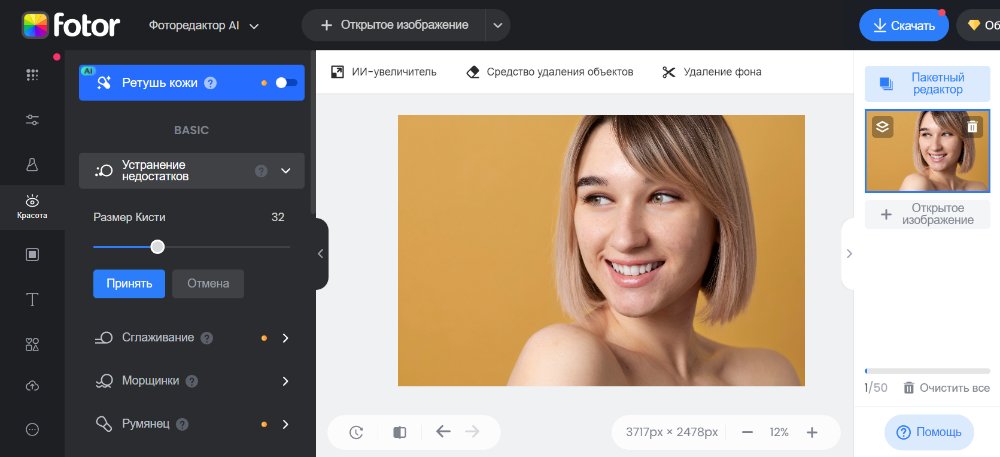Delete the thumbnail with trash icon
The width and height of the screenshot is (1000, 457).
972,127
